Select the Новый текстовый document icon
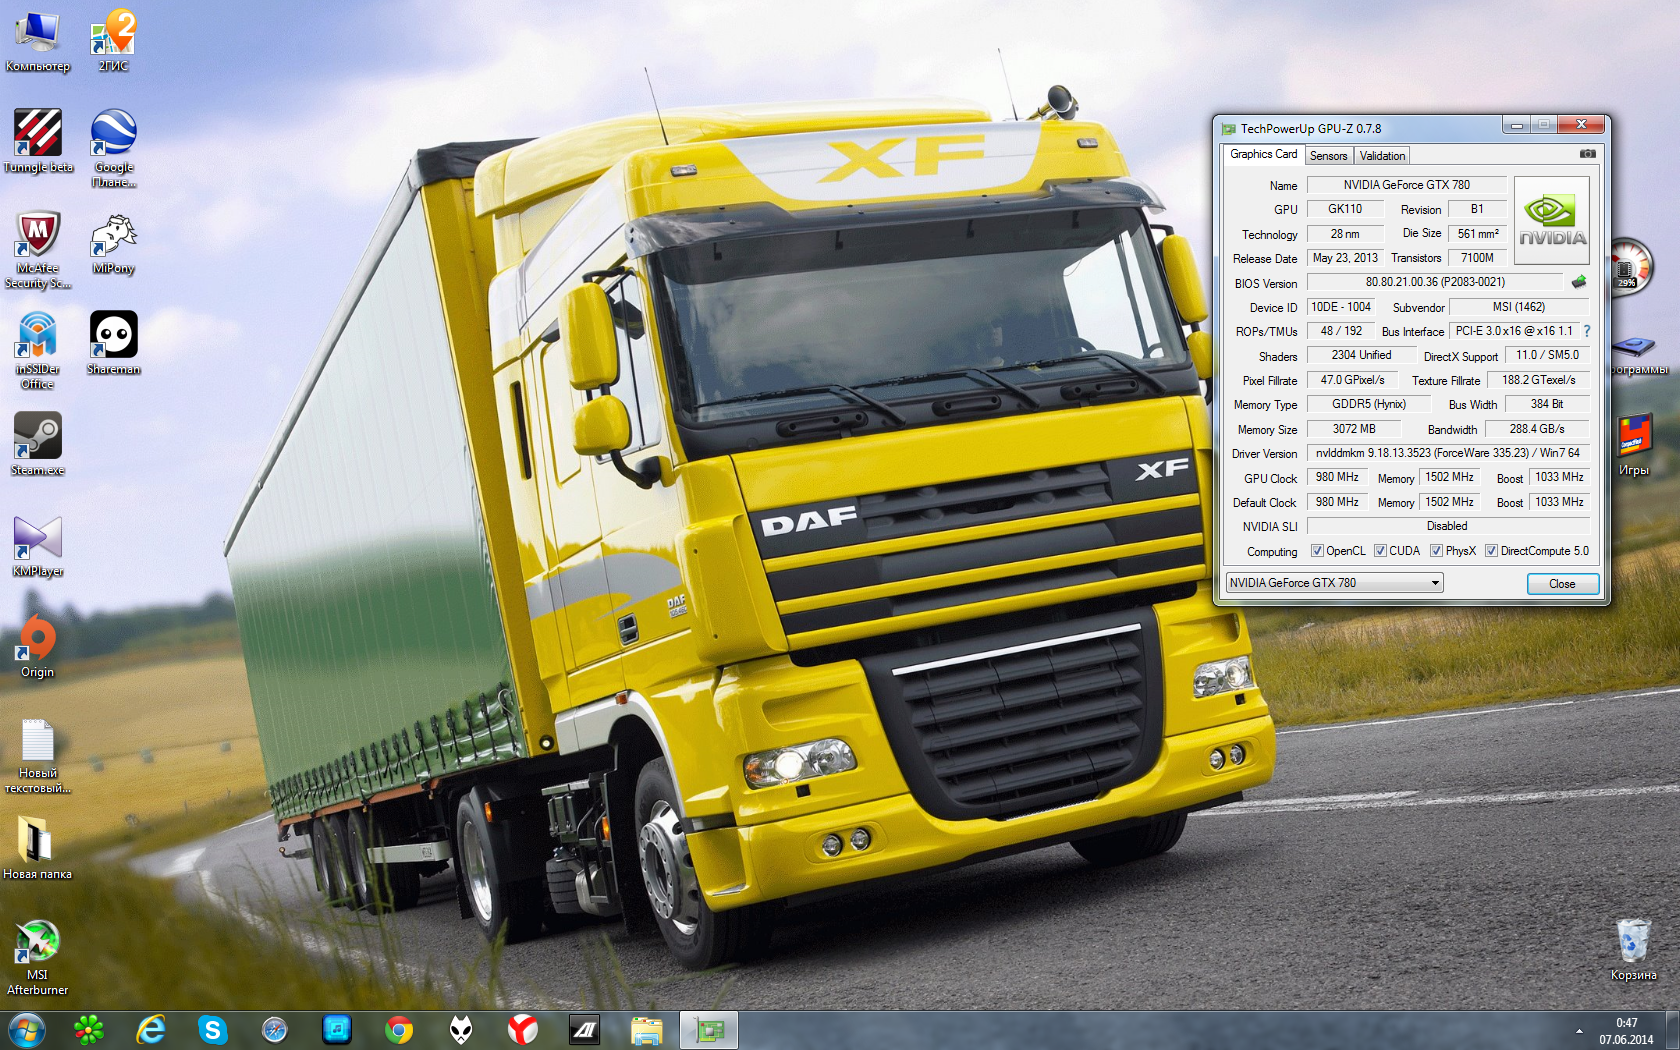The width and height of the screenshot is (1680, 1050). pyautogui.click(x=38, y=756)
